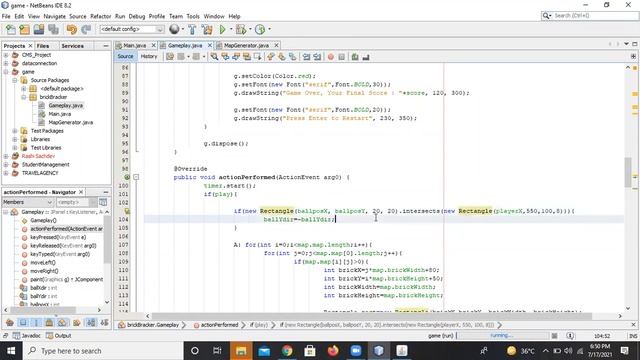Viewport: 640px width, 360px height.
Task: Toggle Sort by Source in the Navigator
Action: [104, 322]
